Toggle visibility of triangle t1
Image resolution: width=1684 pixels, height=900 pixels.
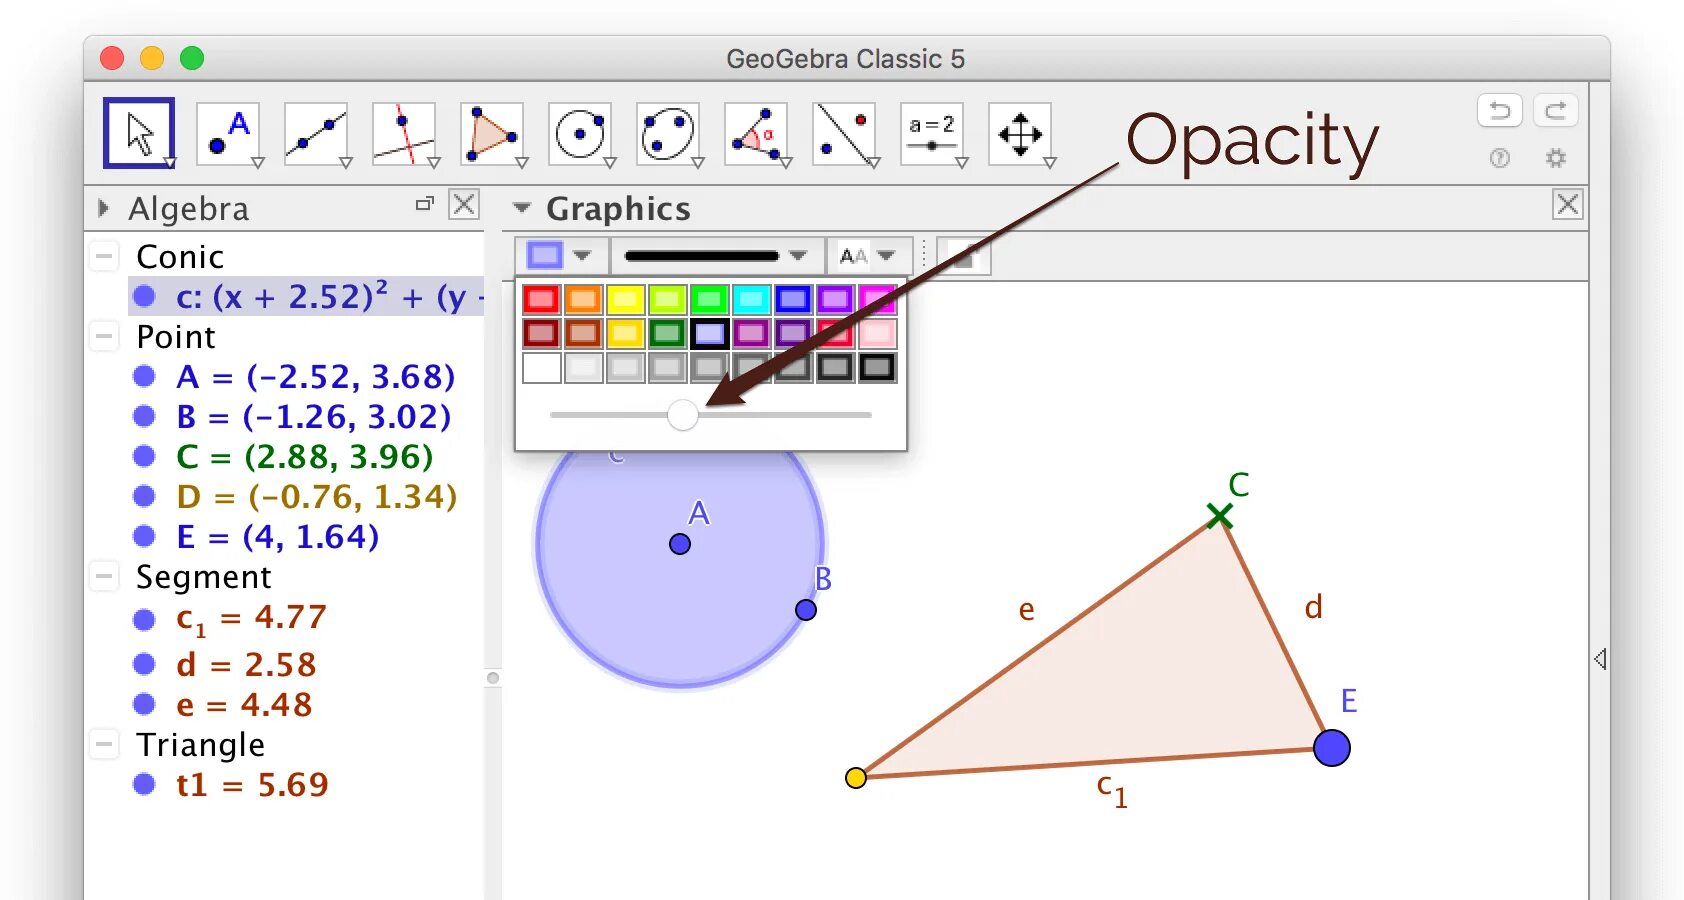(142, 785)
